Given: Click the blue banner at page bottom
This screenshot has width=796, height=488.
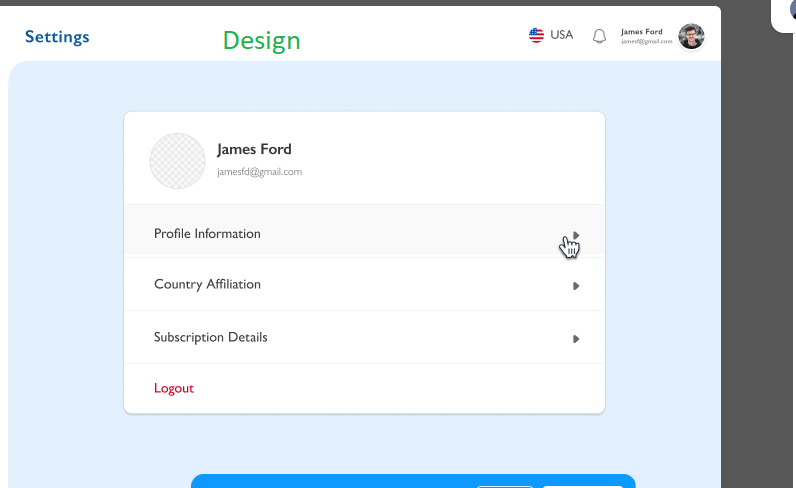Looking at the screenshot, I should (x=413, y=481).
